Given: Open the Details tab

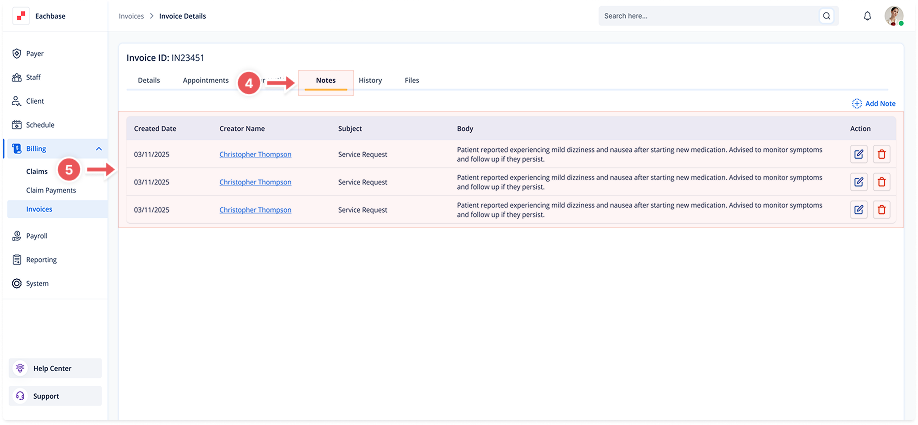Looking at the screenshot, I should [149, 80].
